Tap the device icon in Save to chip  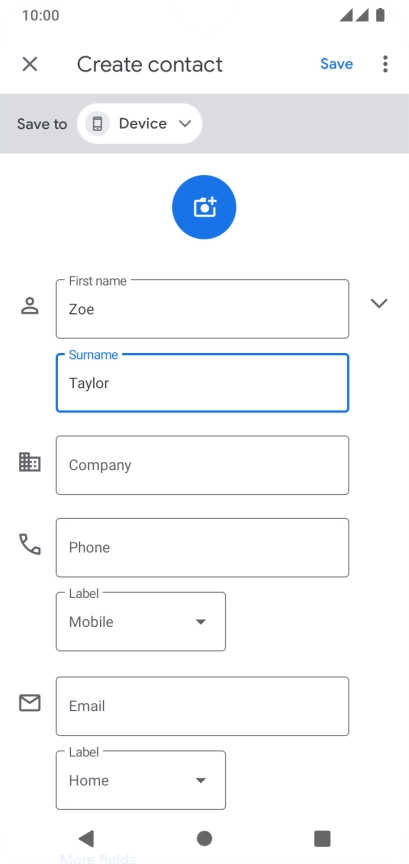tap(98, 123)
